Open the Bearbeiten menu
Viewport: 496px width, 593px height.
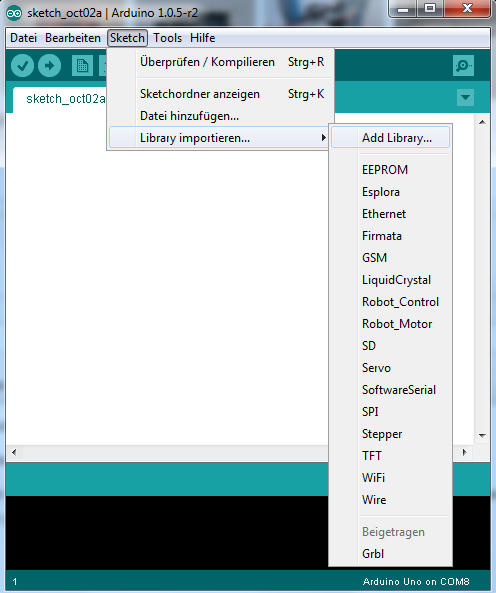click(x=73, y=38)
